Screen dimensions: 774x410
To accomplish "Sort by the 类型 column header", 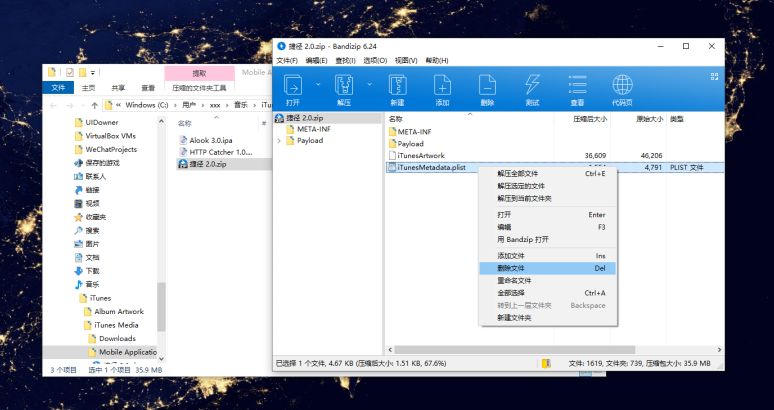I will 676,119.
